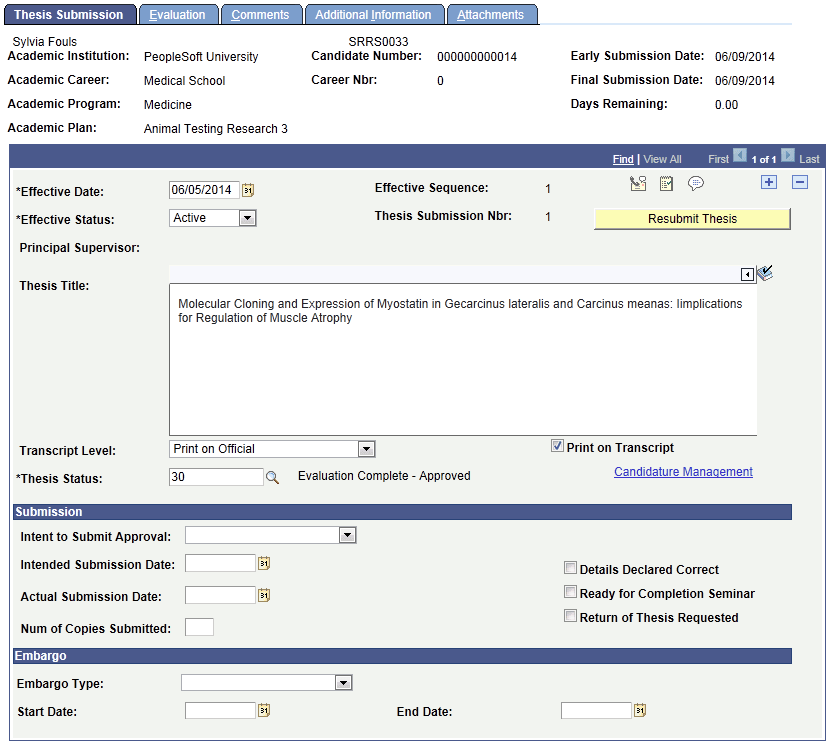Click the '1 of 1' row counter
The width and height of the screenshot is (830, 746).
click(x=764, y=159)
